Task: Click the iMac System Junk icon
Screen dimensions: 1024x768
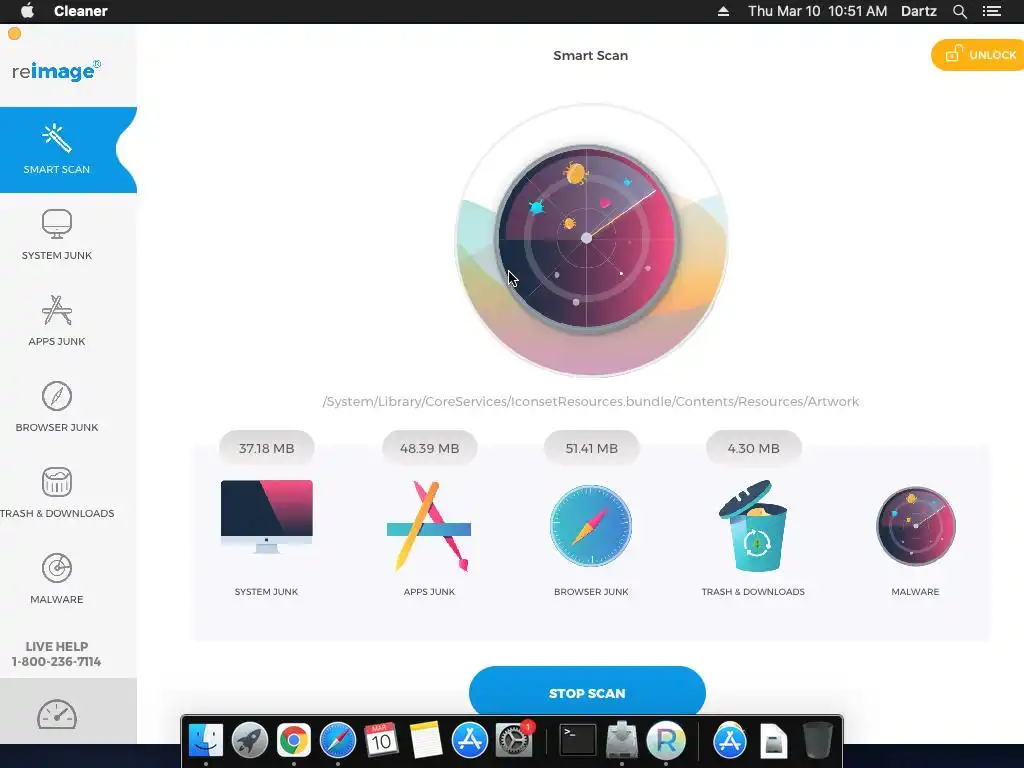Action: 266,517
